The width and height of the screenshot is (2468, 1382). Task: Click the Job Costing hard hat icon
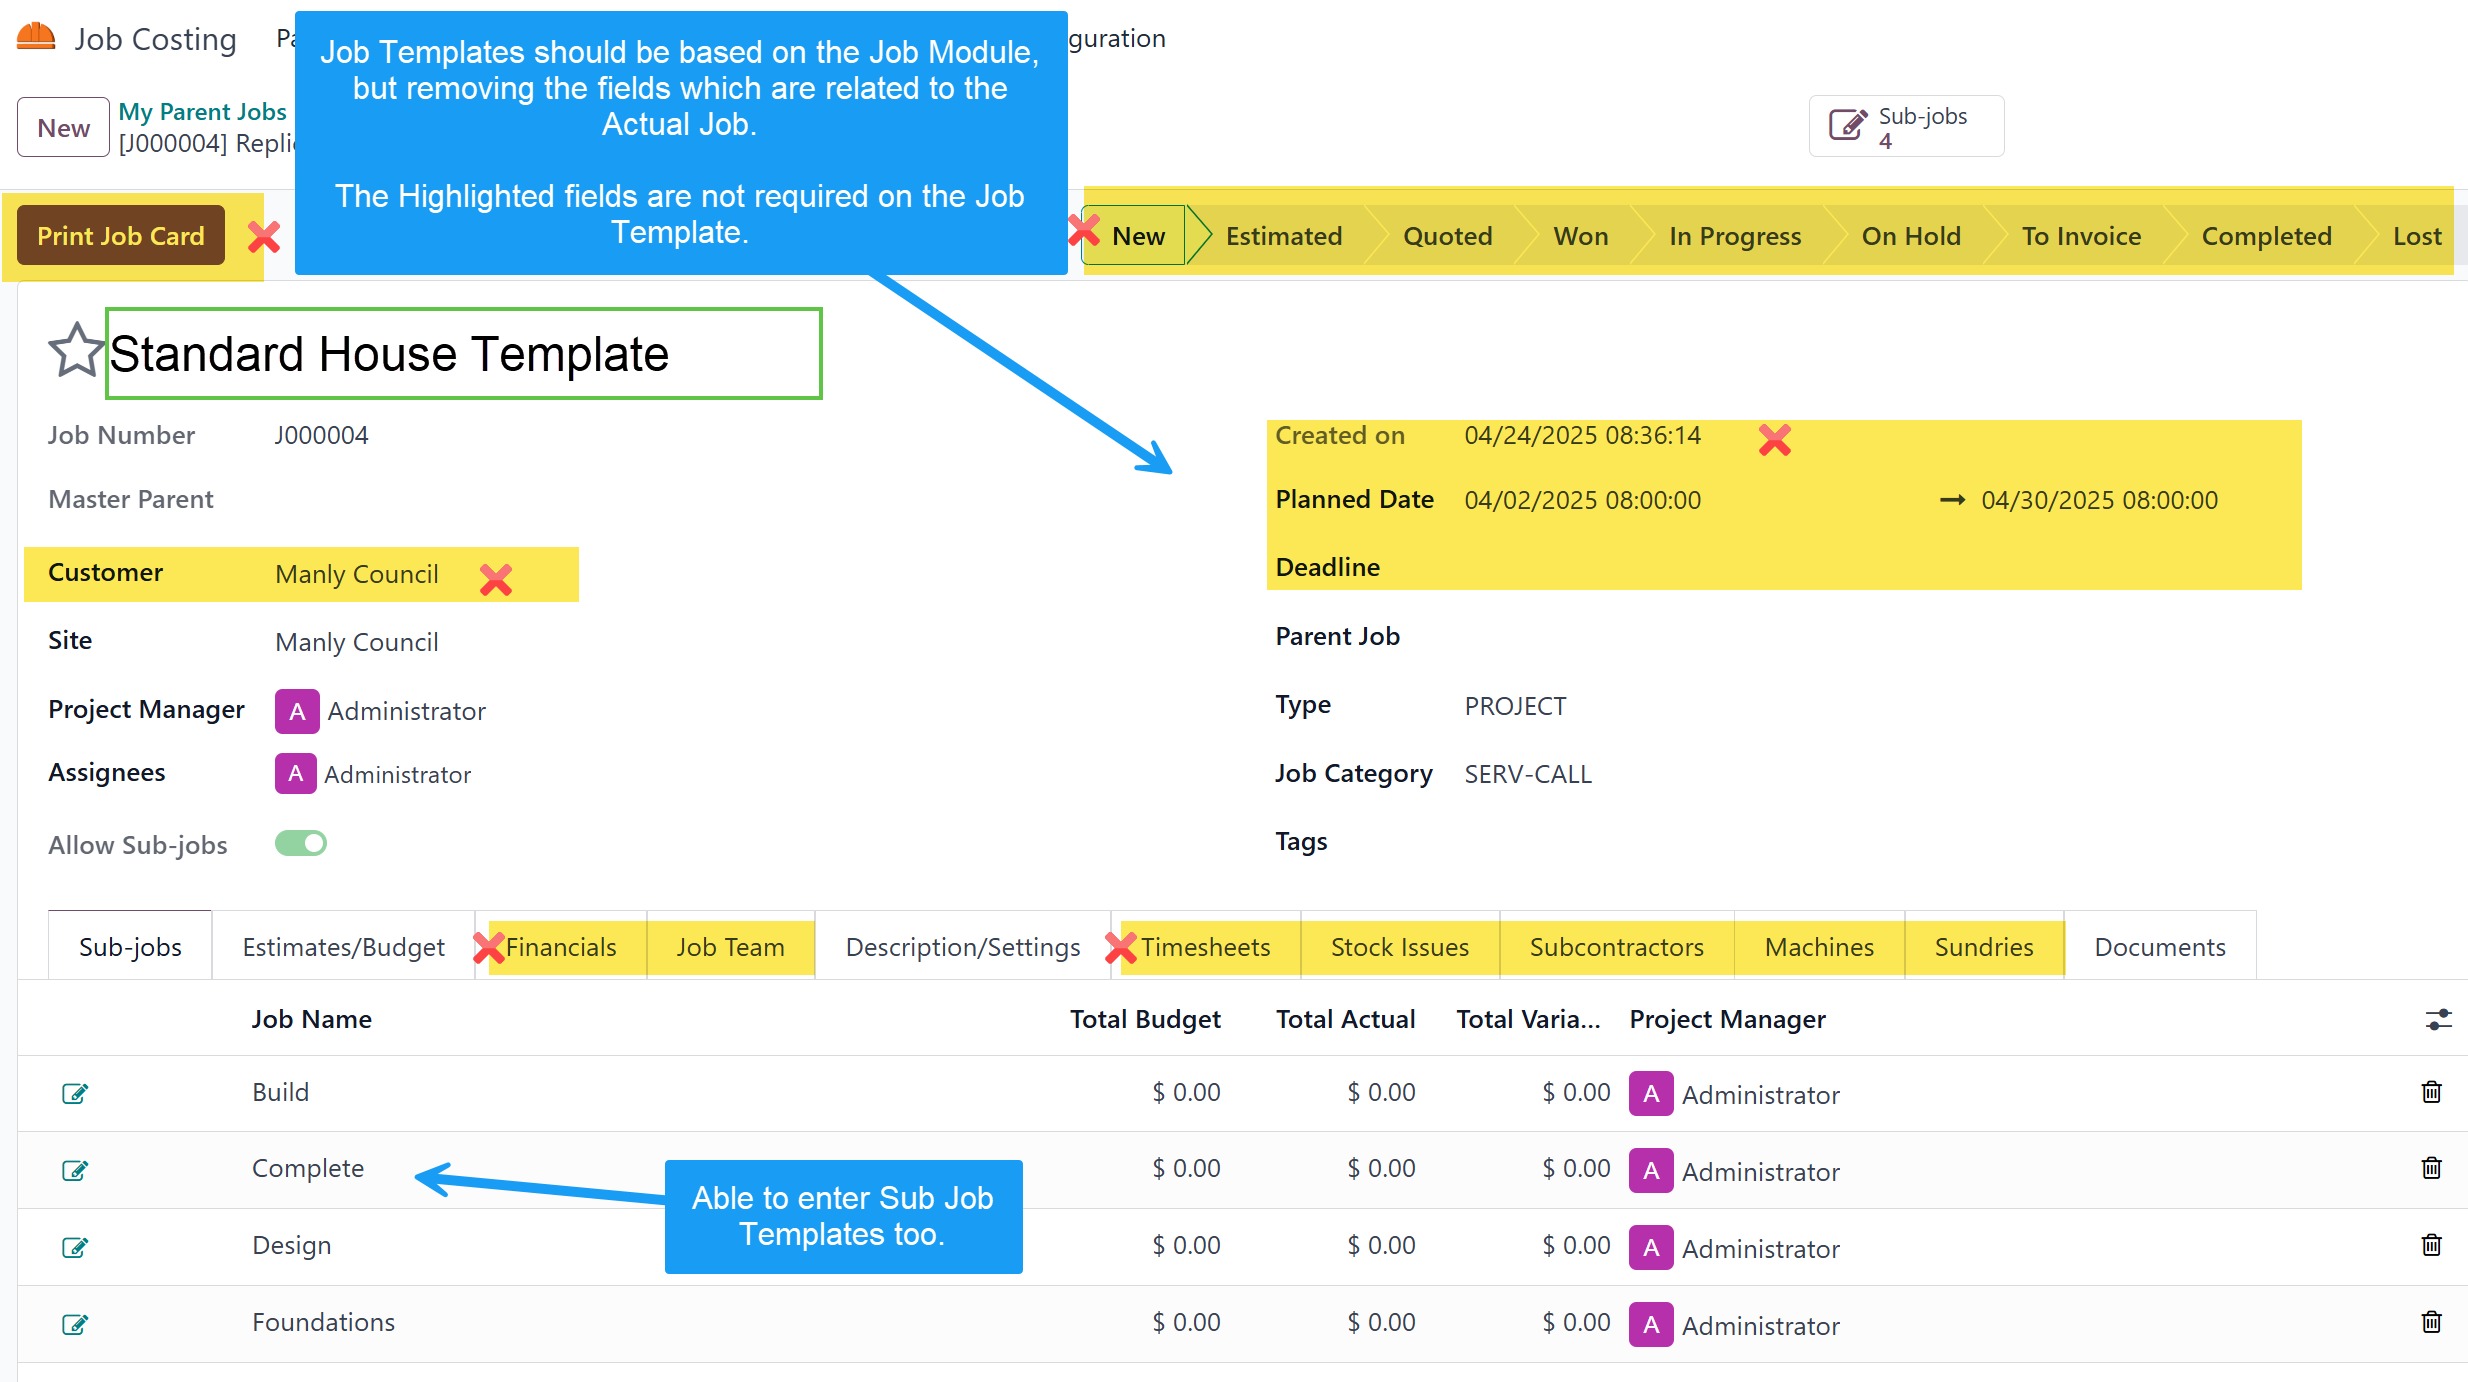point(36,37)
